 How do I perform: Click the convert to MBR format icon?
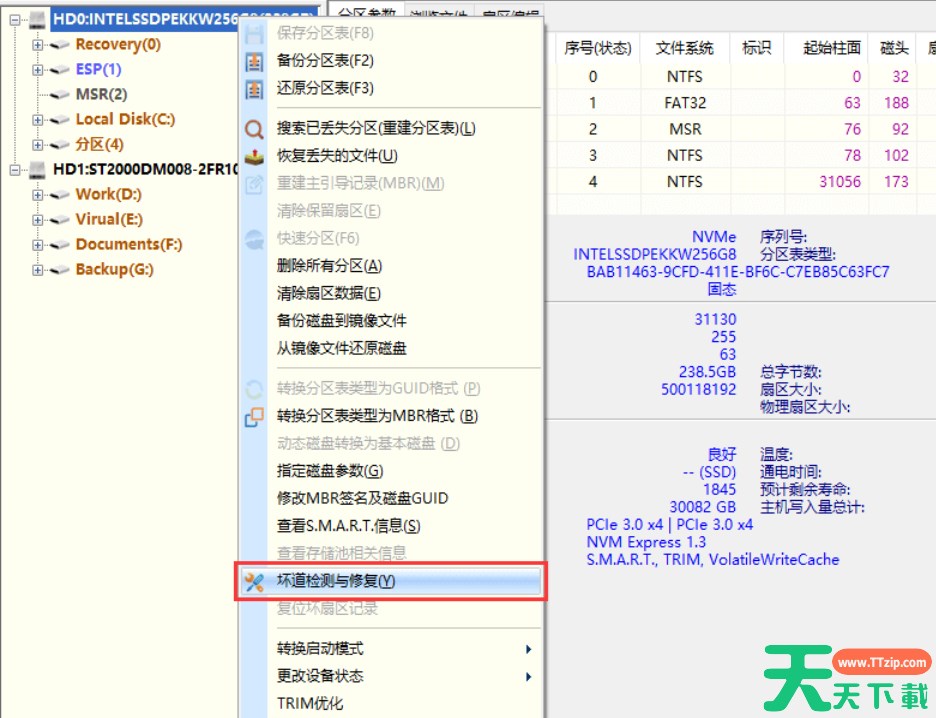coord(254,416)
